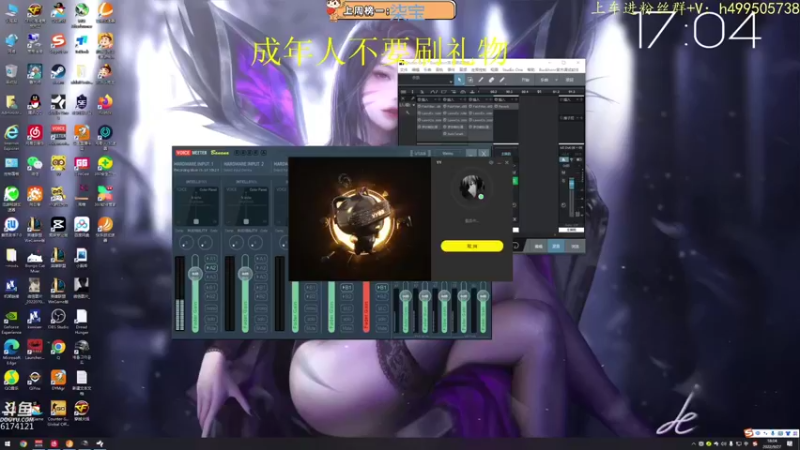Toggle A3 output on Hardware Input 1
Image resolution: width=800 pixels, height=450 pixels.
[211, 277]
